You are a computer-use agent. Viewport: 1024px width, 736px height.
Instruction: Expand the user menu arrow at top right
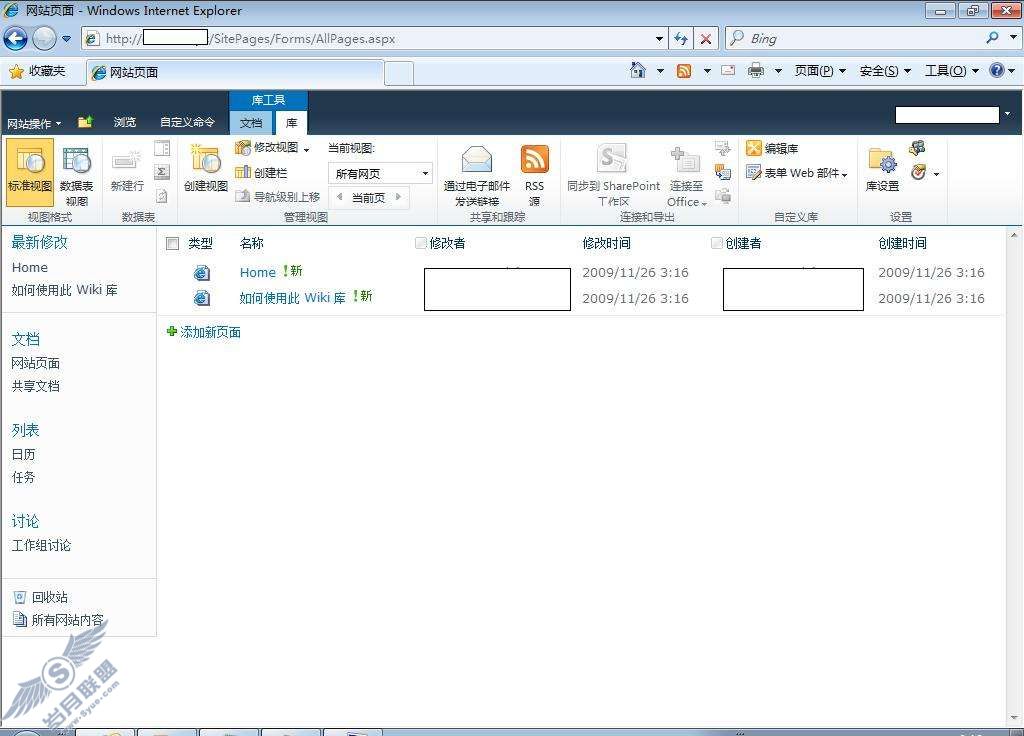(x=1008, y=114)
